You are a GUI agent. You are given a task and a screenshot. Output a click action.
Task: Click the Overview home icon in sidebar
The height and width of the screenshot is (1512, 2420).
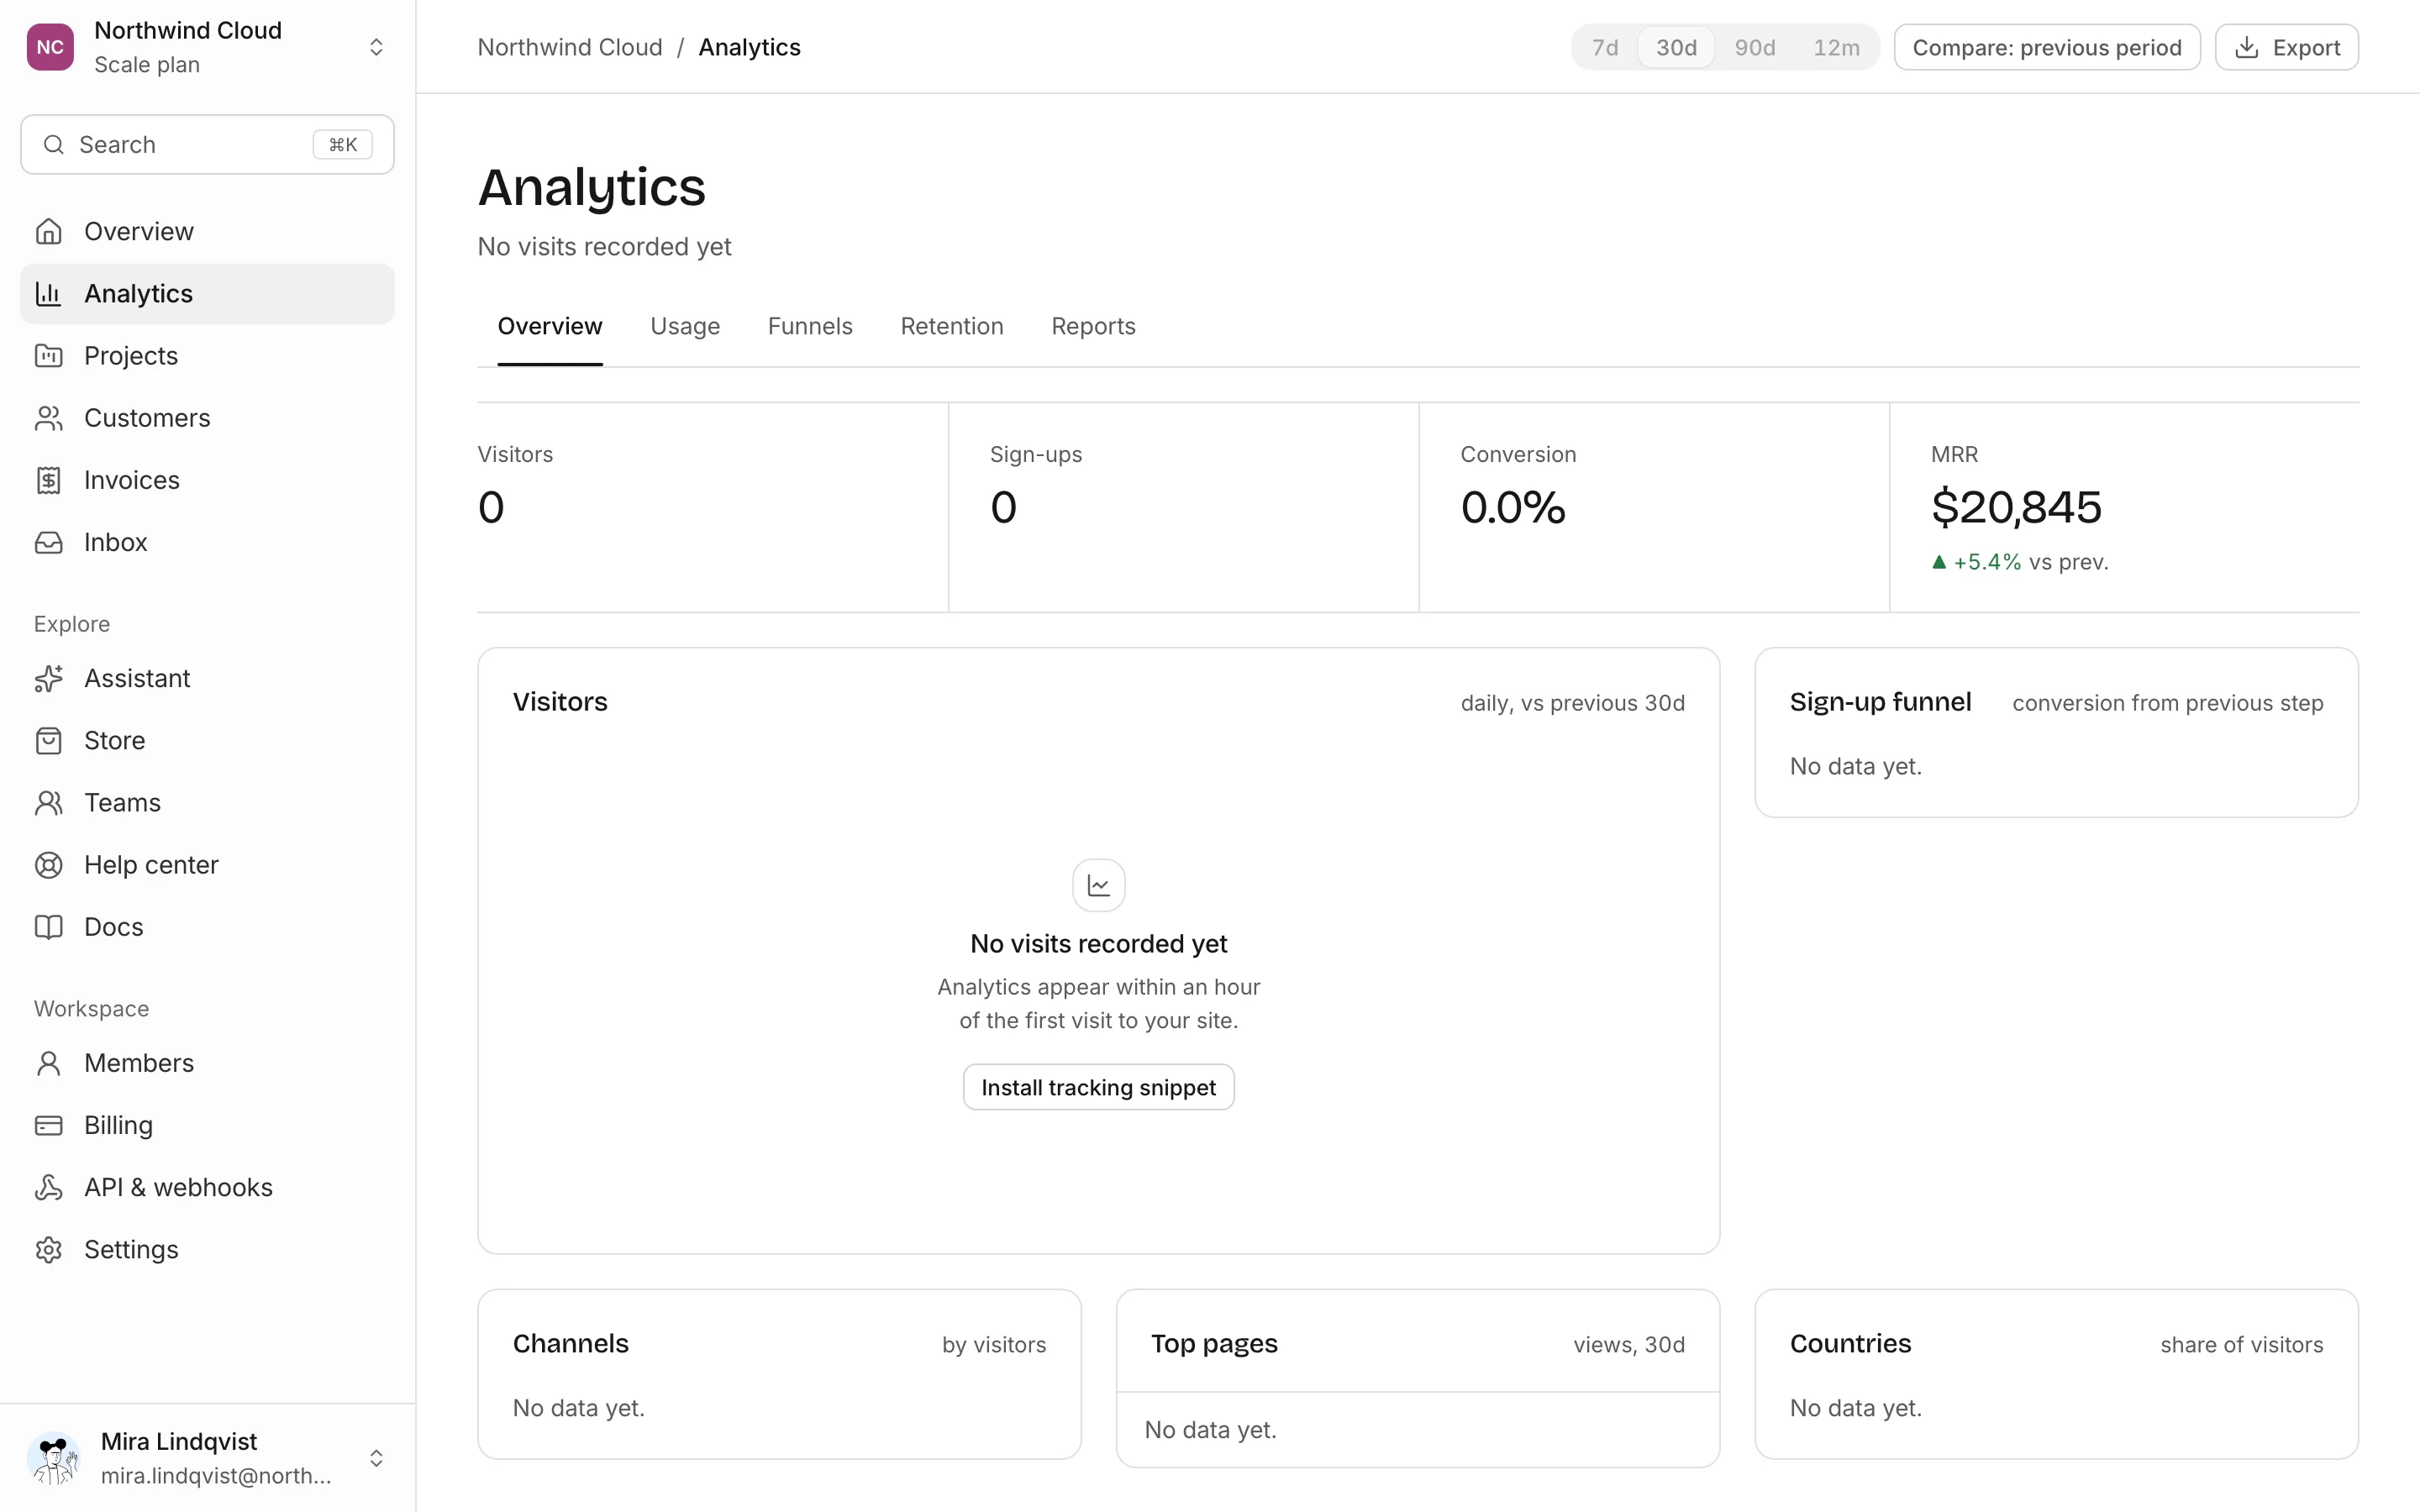pos(48,231)
